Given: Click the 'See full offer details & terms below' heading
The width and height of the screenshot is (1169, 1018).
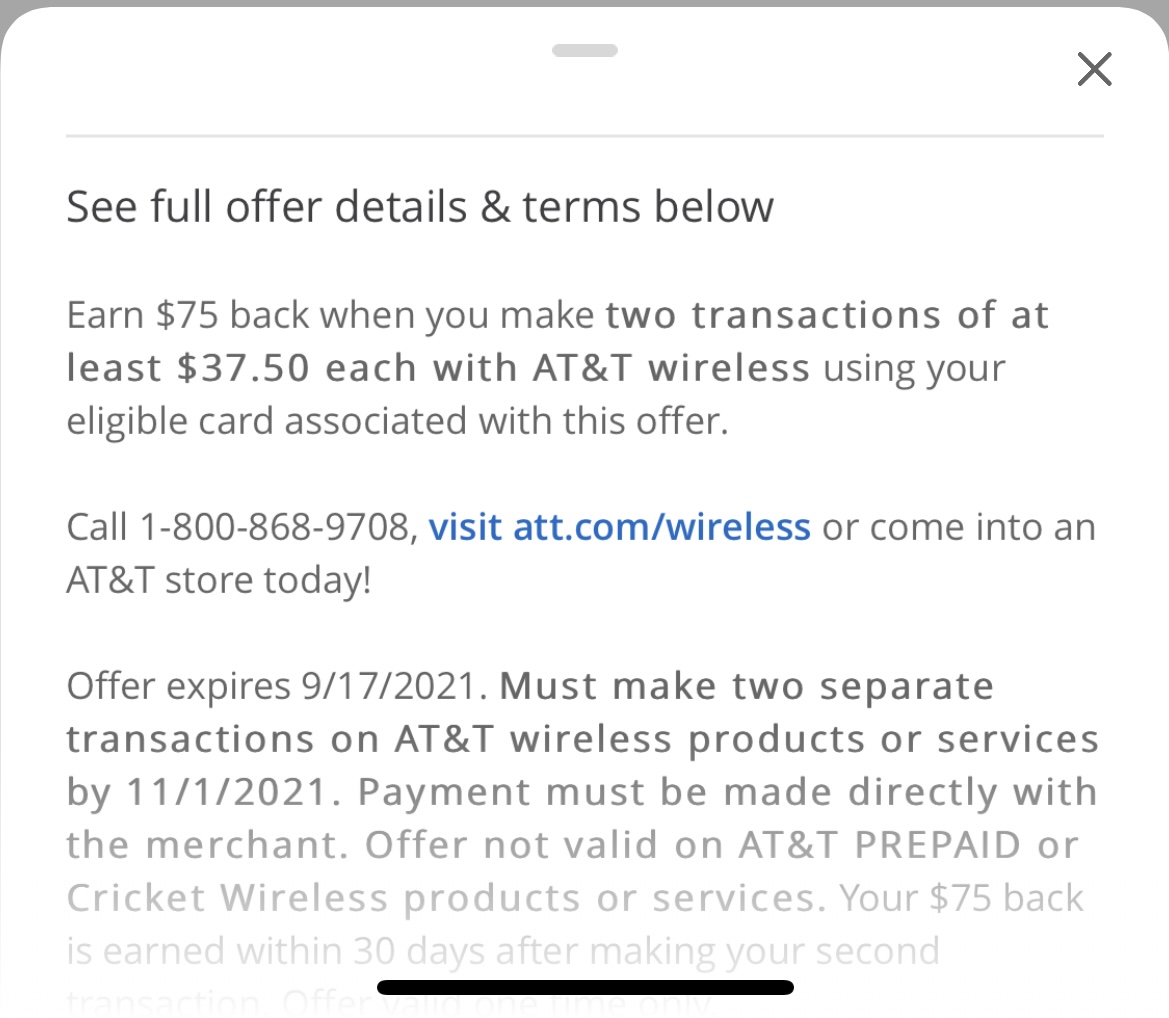Looking at the screenshot, I should point(420,207).
